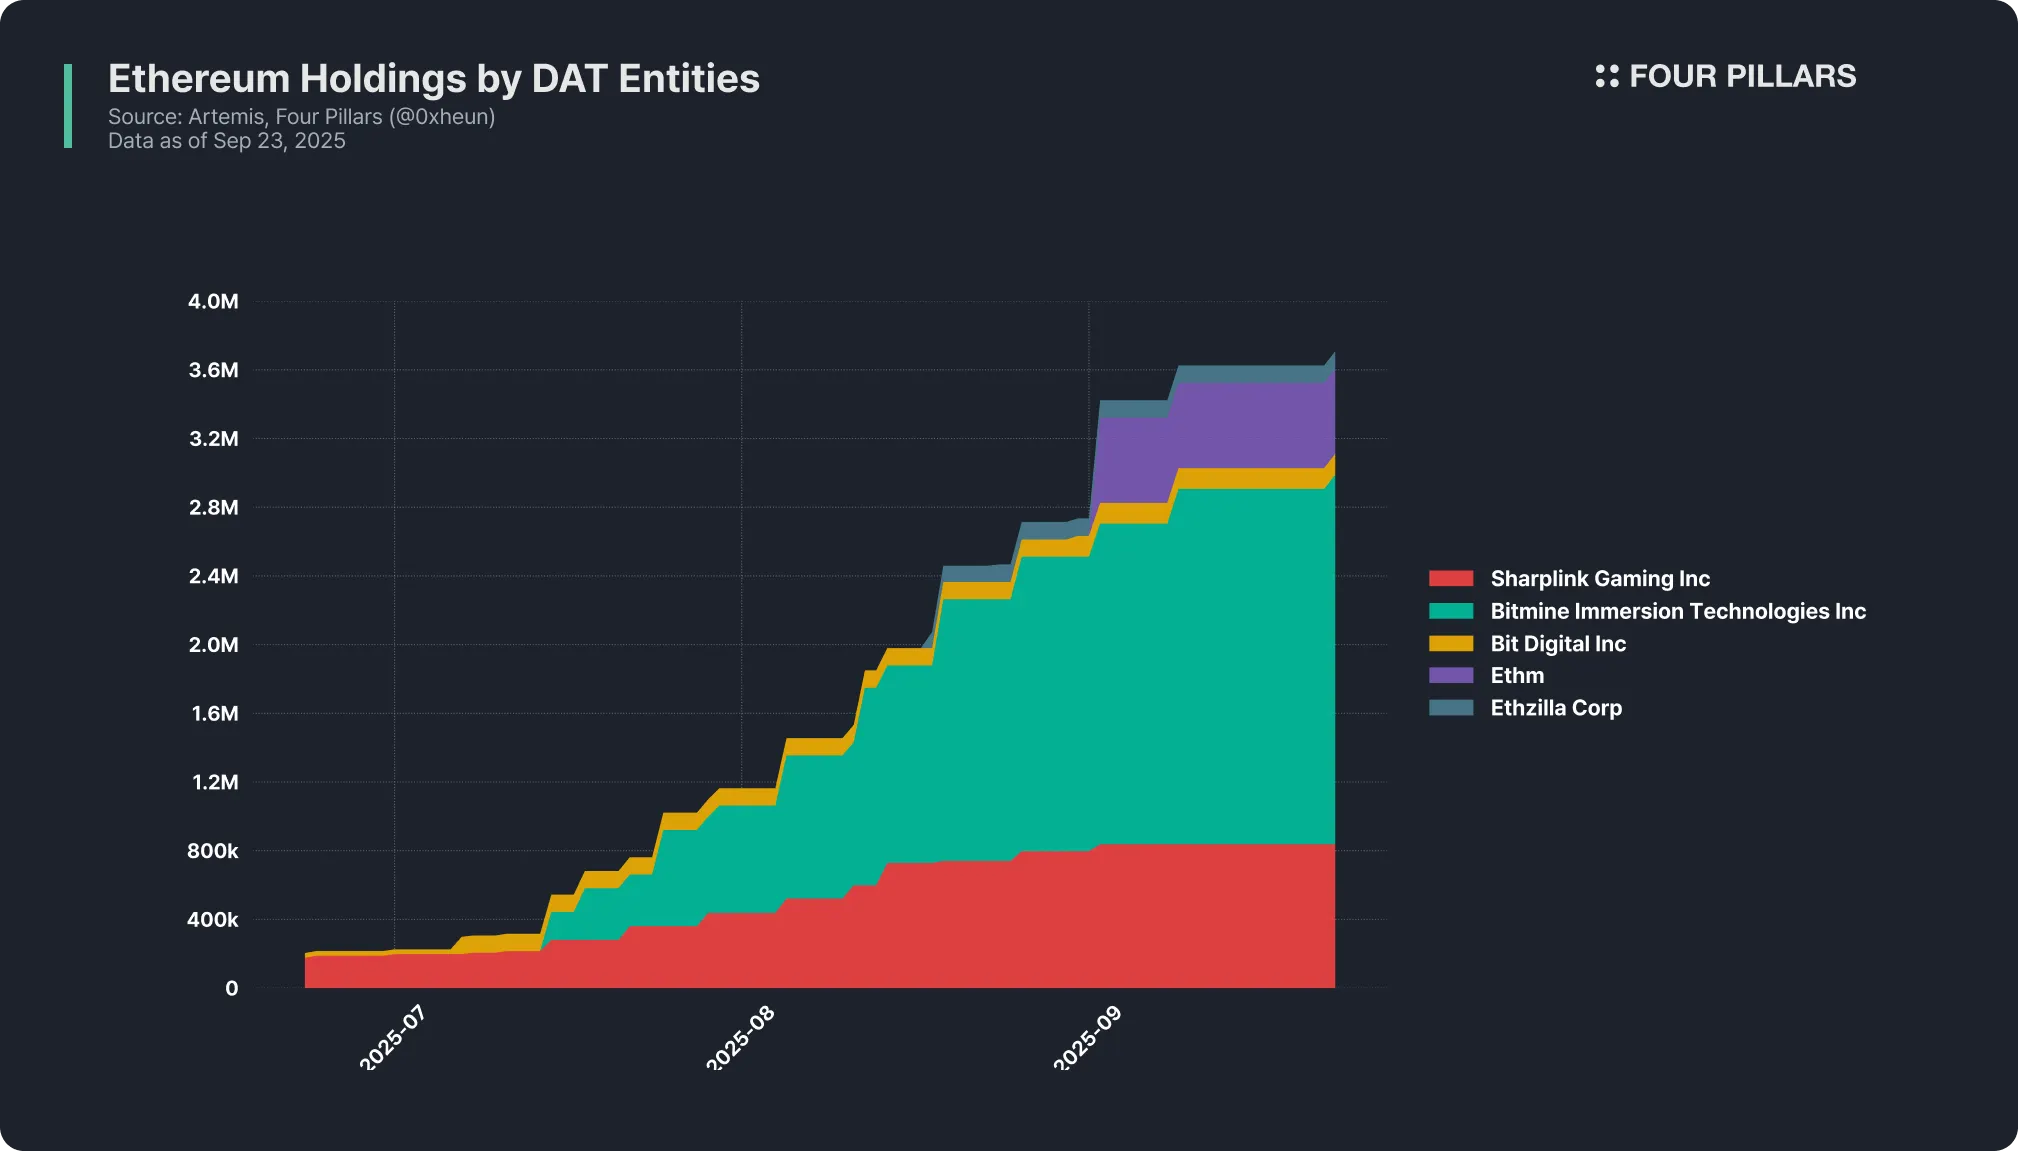Hide the Ethzilla Corp series via legend label
This screenshot has height=1151, width=2018.
pos(1555,708)
